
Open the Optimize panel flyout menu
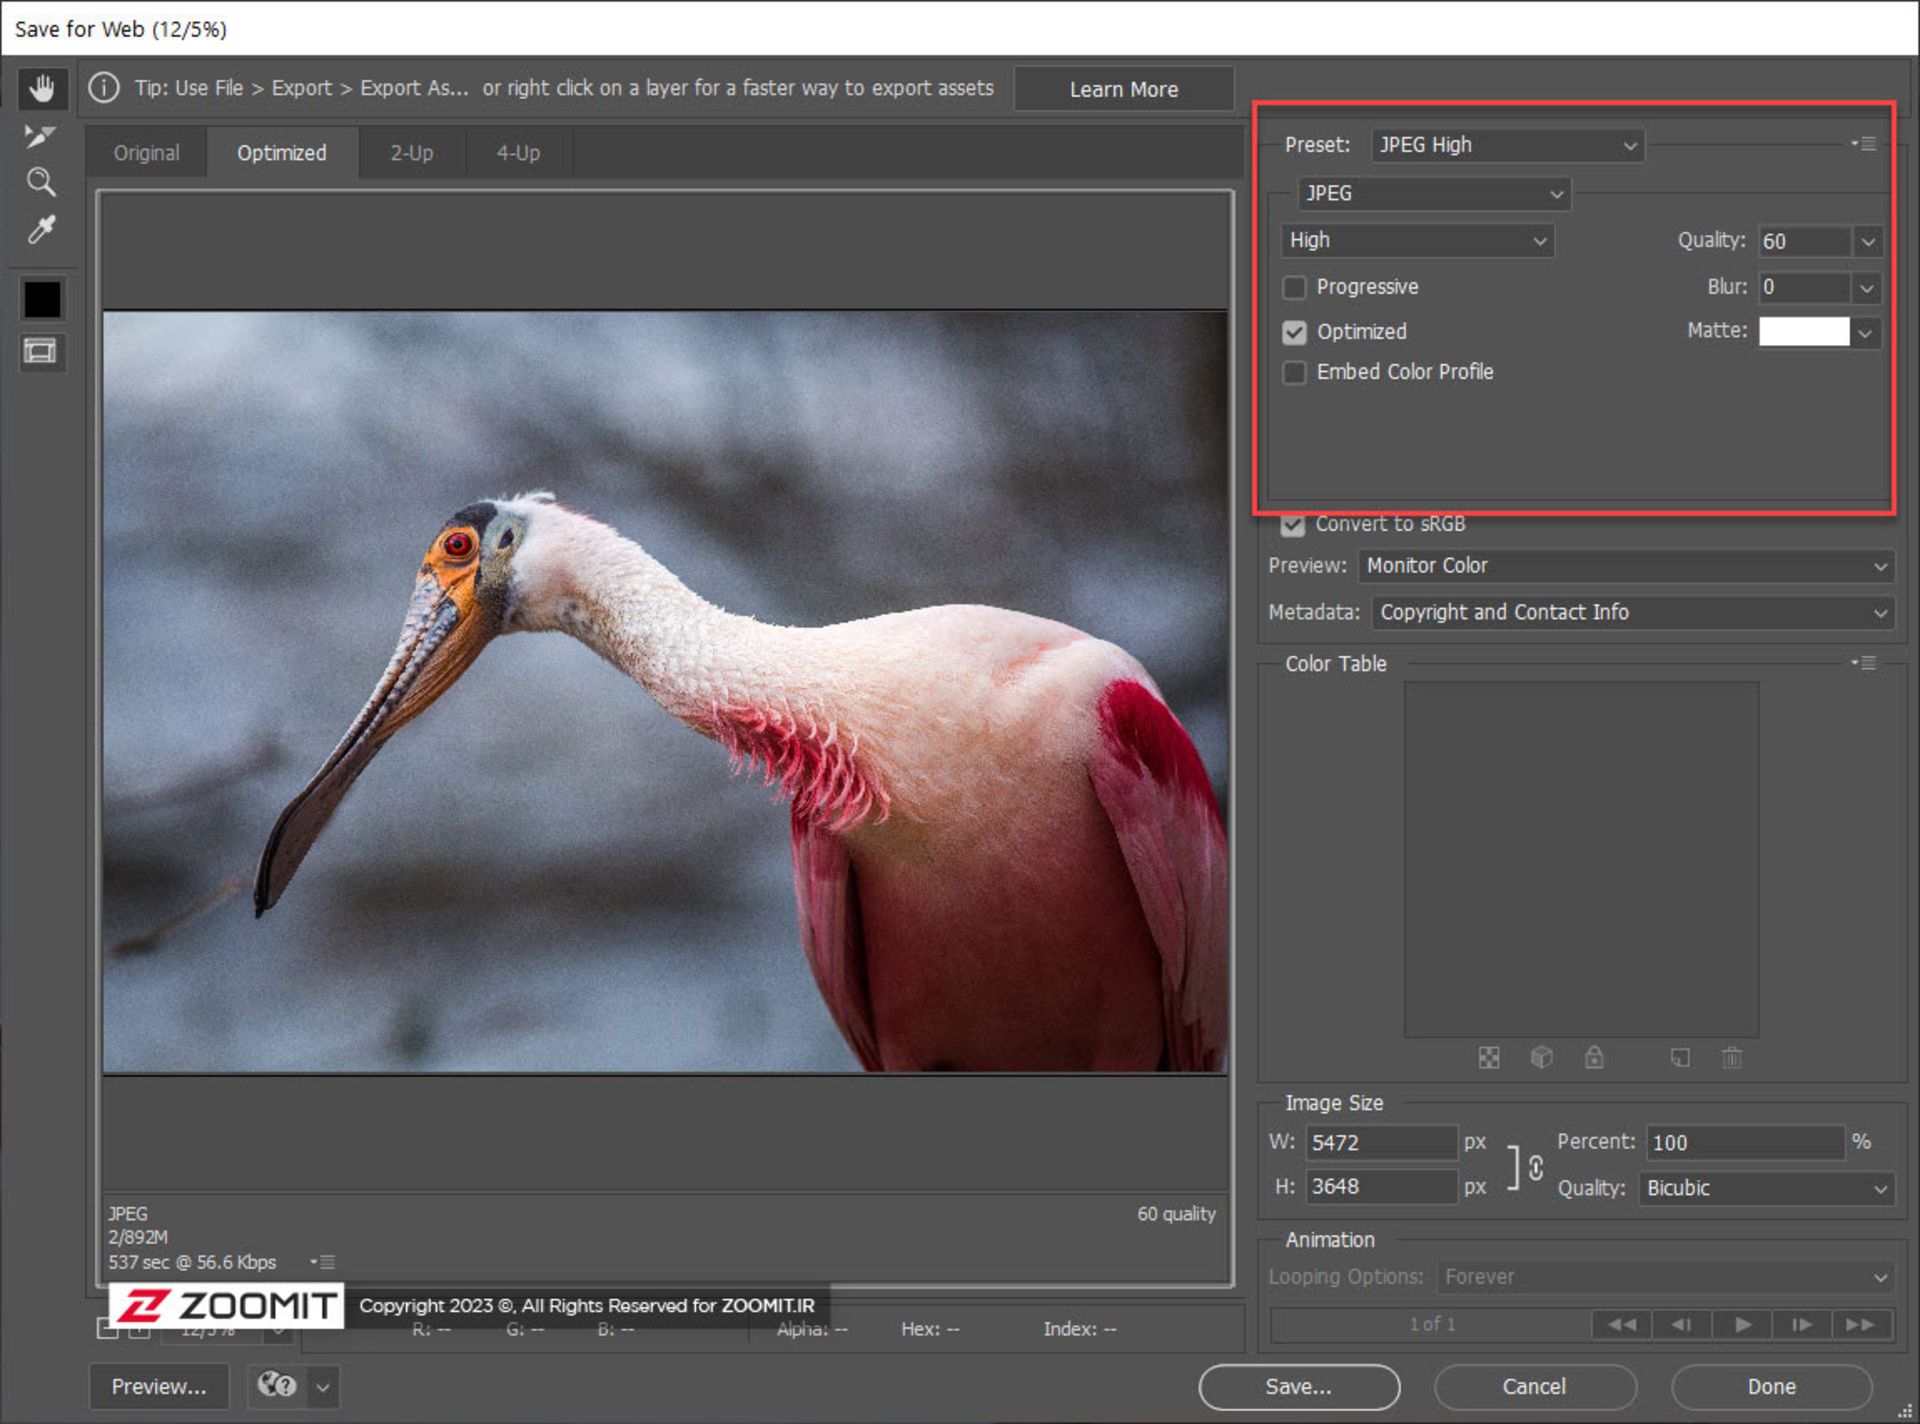point(1864,144)
